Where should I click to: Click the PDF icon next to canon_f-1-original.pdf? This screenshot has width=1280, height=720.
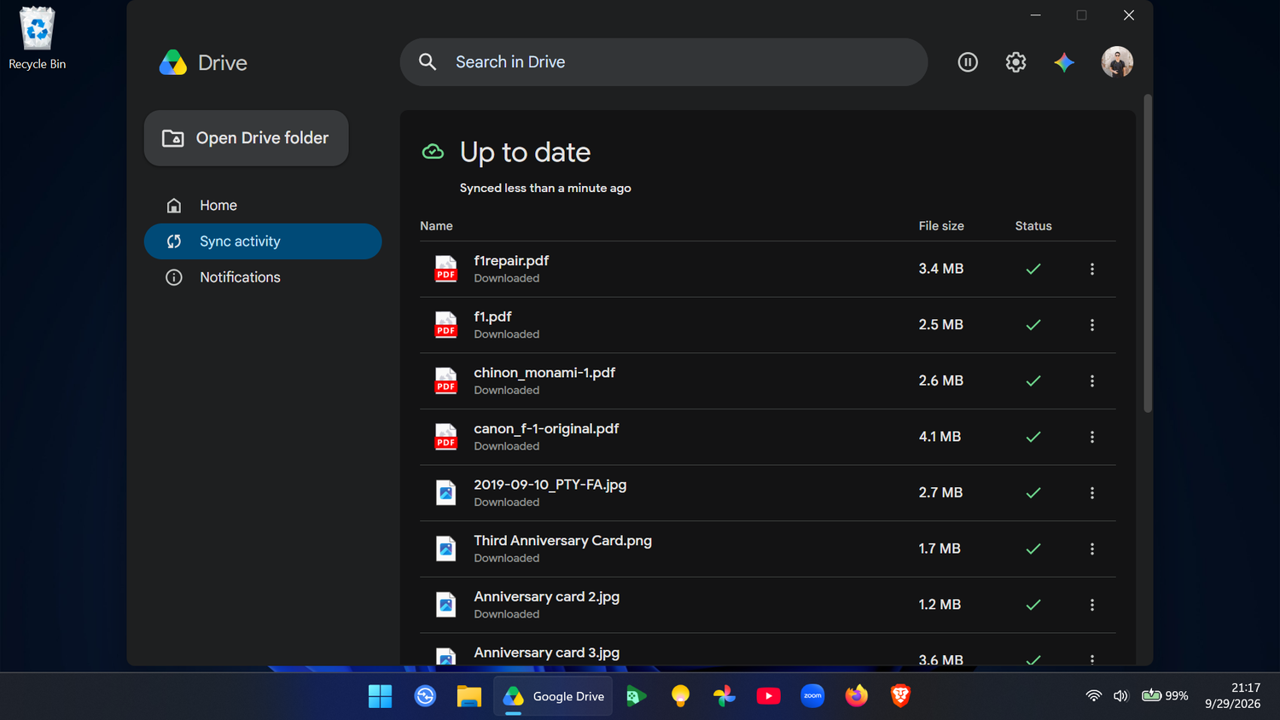[x=446, y=437]
